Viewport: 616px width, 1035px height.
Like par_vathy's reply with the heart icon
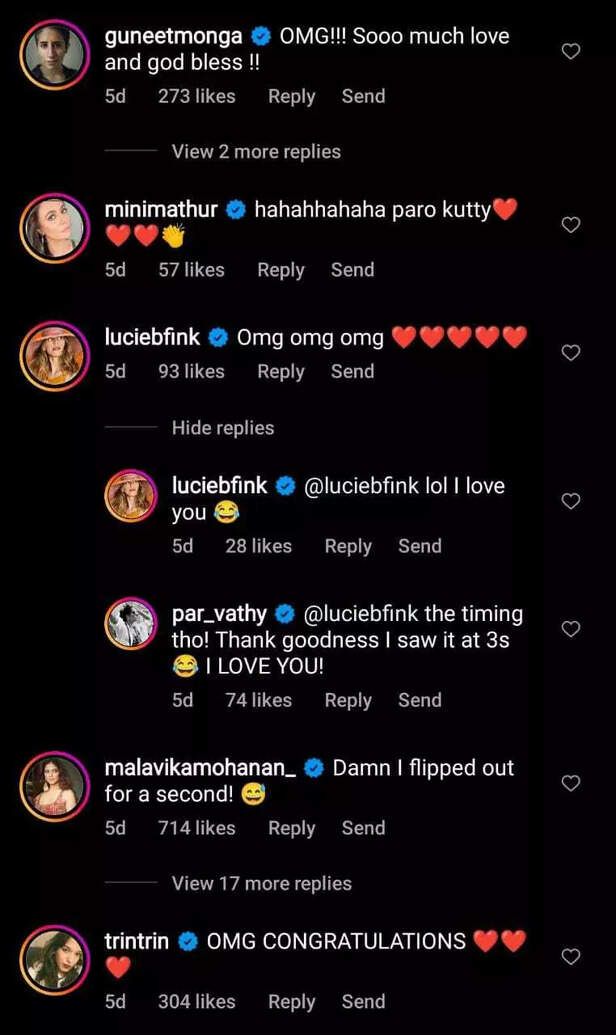(571, 629)
